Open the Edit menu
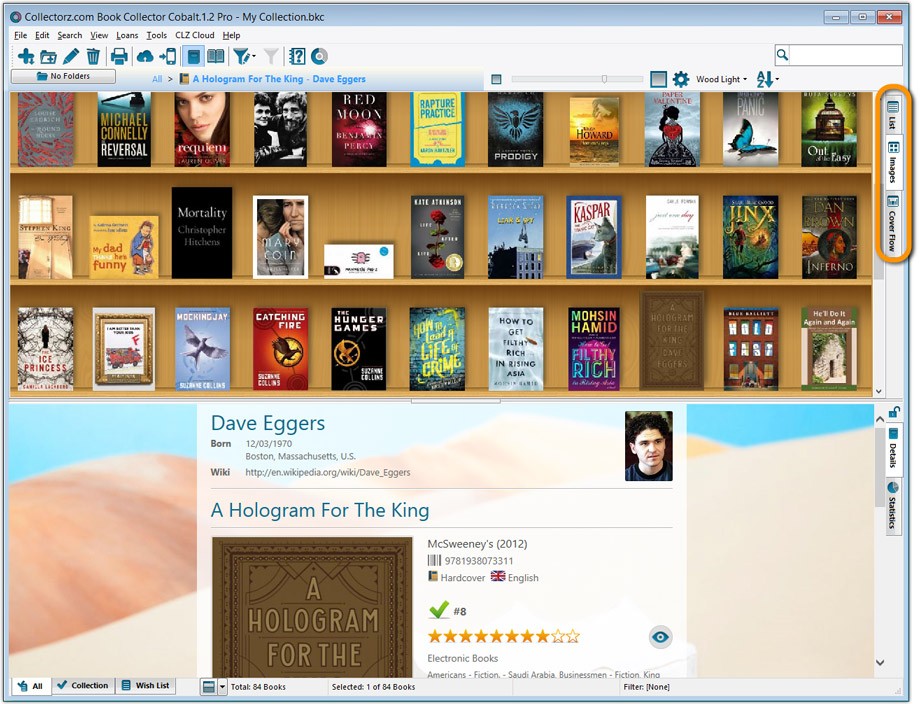This screenshot has height=704, width=920. pos(42,35)
